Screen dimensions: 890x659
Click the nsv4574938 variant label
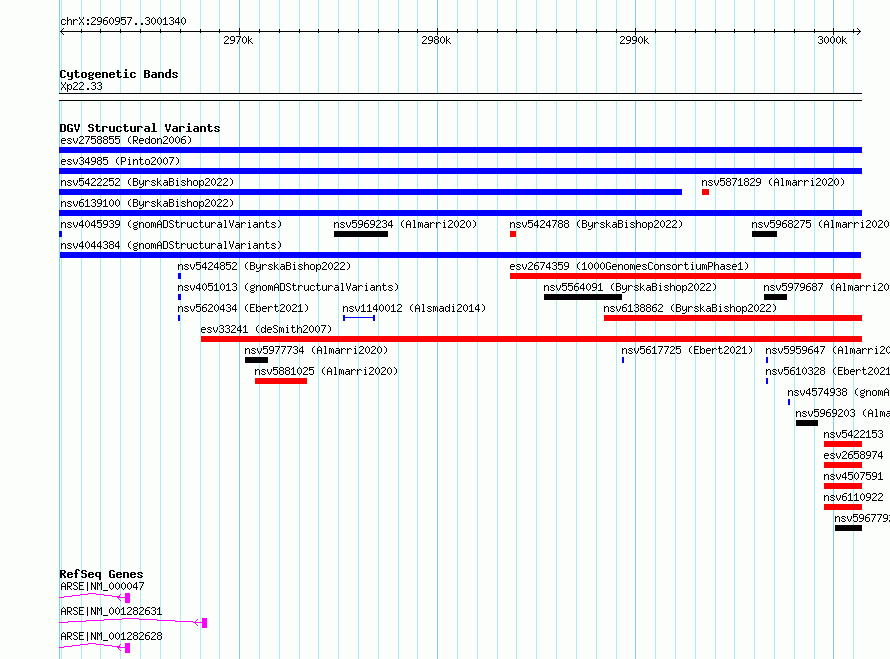[x=838, y=392]
